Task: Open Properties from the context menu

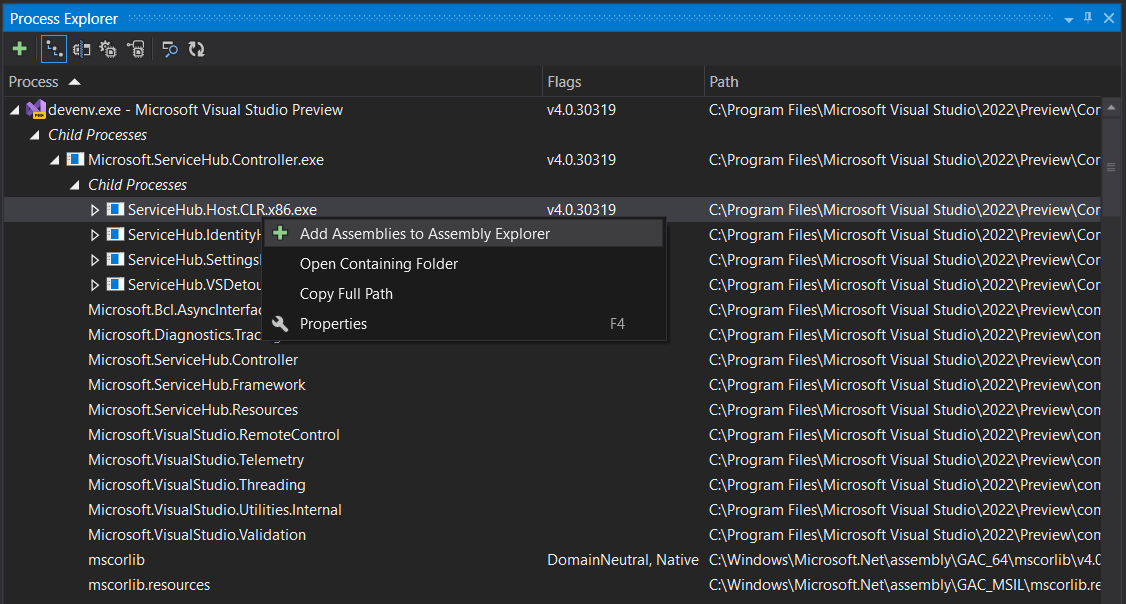Action: (x=464, y=324)
